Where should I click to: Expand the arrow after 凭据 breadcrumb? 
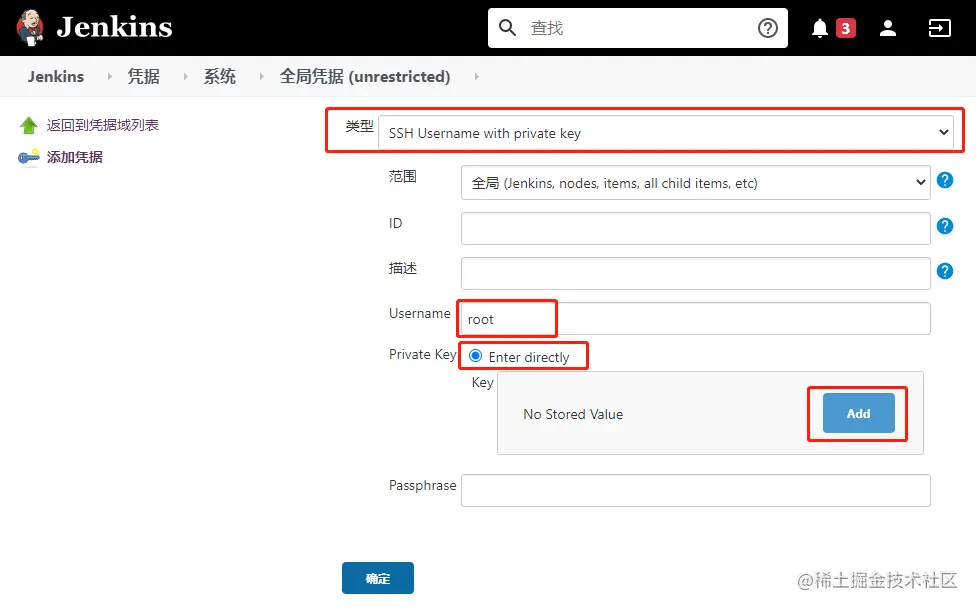click(x=185, y=77)
